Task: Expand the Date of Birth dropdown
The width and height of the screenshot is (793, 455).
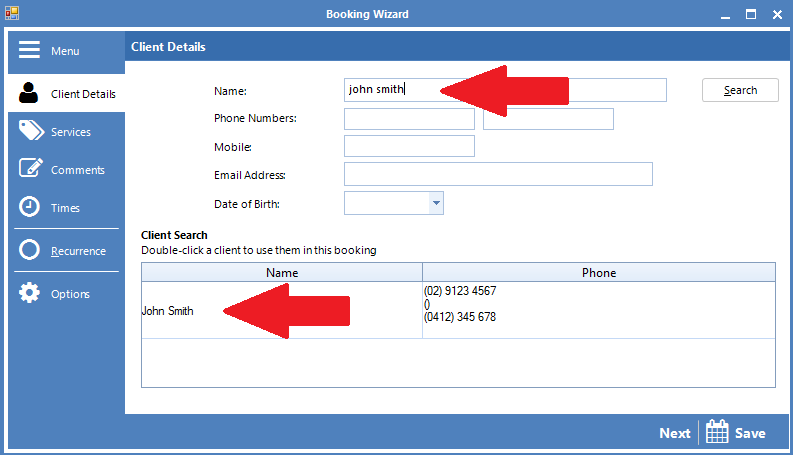Action: (x=435, y=204)
